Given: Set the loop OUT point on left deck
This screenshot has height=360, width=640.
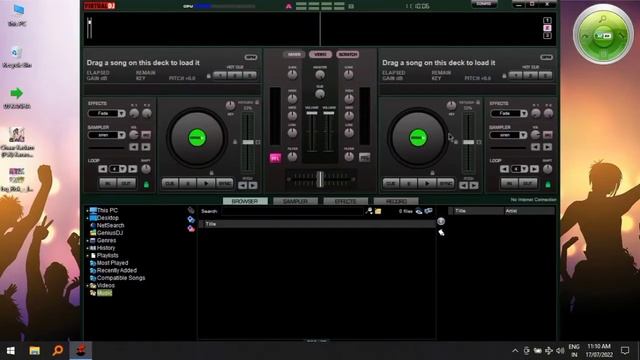Looking at the screenshot, I should pos(127,184).
